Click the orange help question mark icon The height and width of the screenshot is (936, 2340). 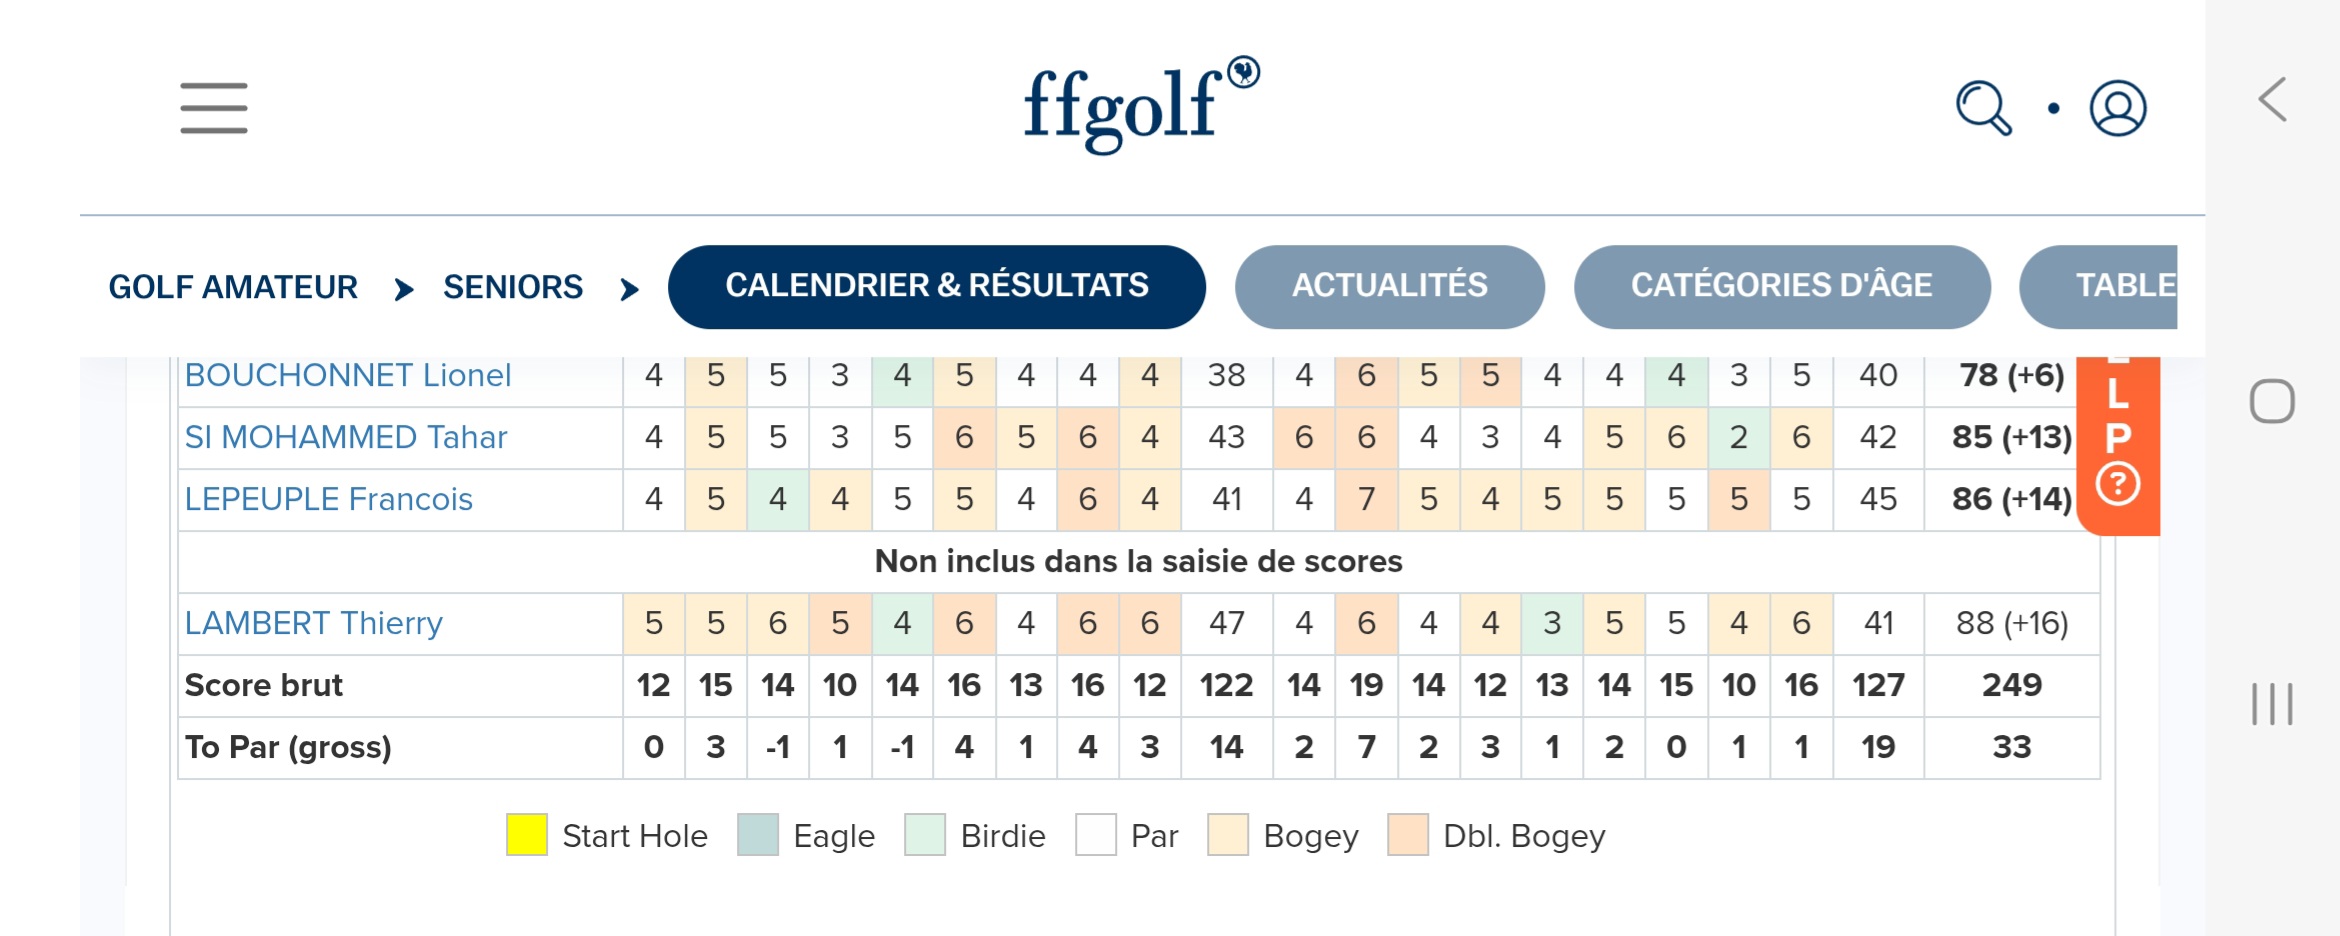2118,484
